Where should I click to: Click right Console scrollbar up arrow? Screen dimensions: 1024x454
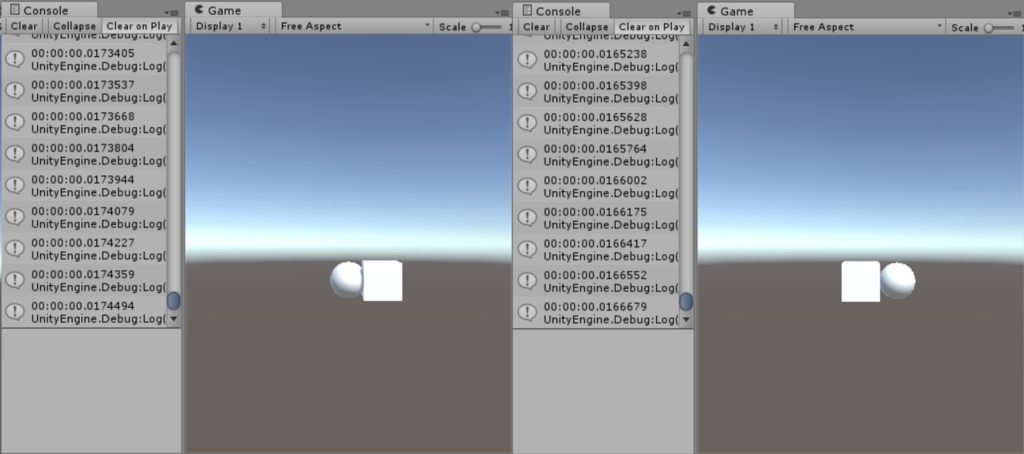click(686, 44)
